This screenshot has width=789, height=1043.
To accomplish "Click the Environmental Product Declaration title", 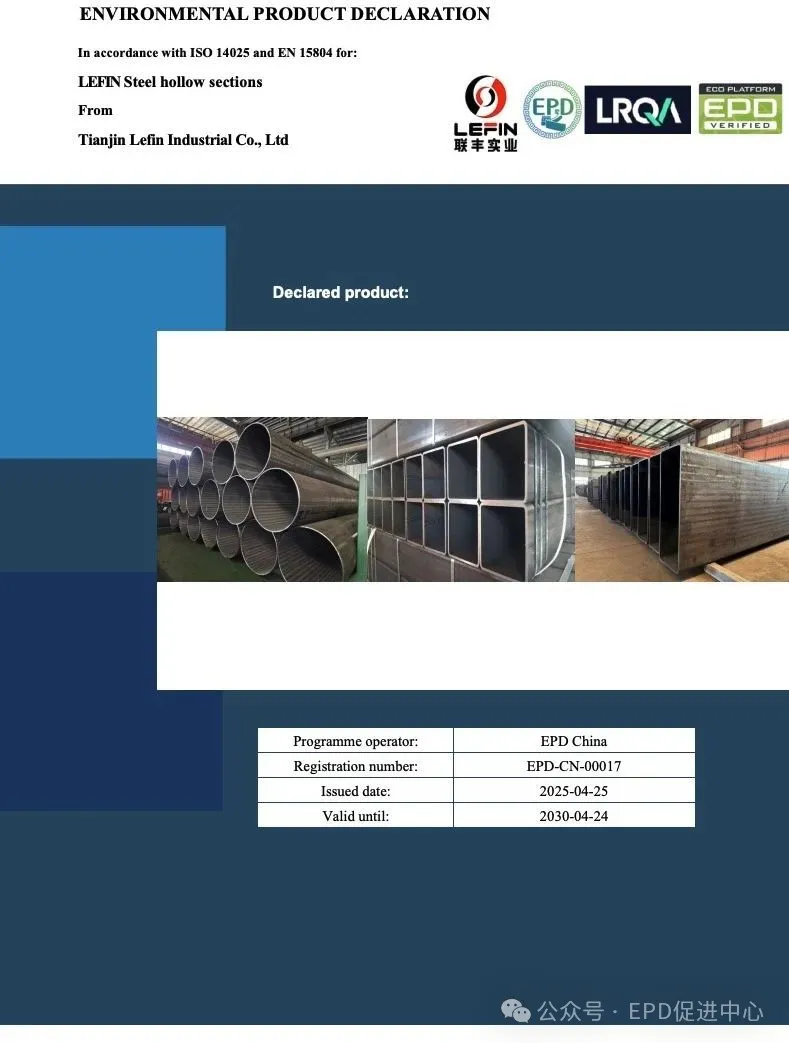I will coord(284,14).
